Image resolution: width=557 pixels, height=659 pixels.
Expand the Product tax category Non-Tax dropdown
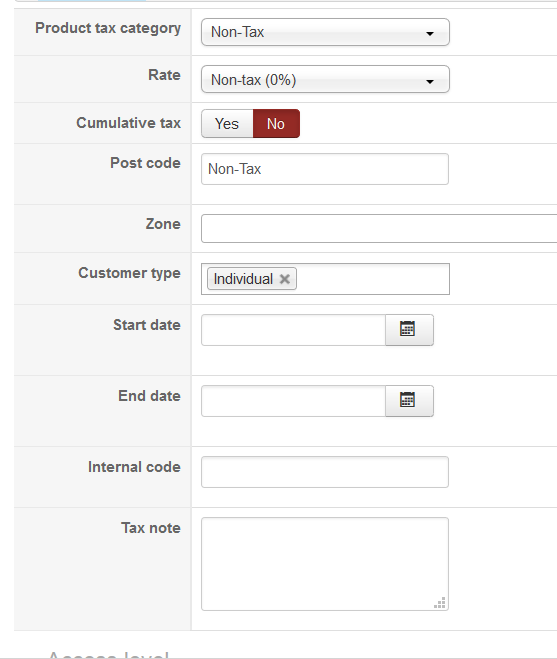point(325,32)
